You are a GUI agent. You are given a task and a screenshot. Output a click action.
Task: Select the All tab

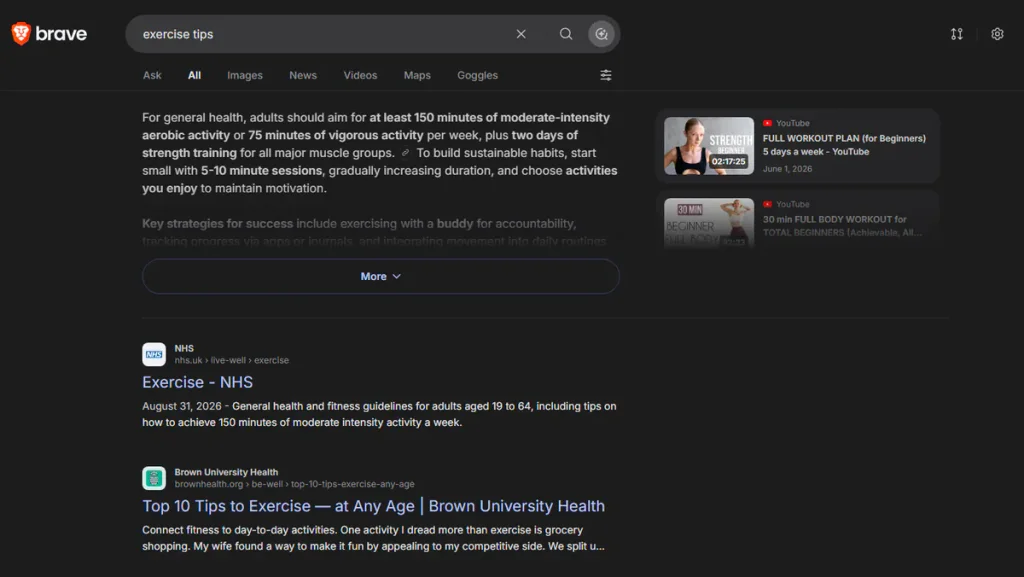click(x=194, y=75)
